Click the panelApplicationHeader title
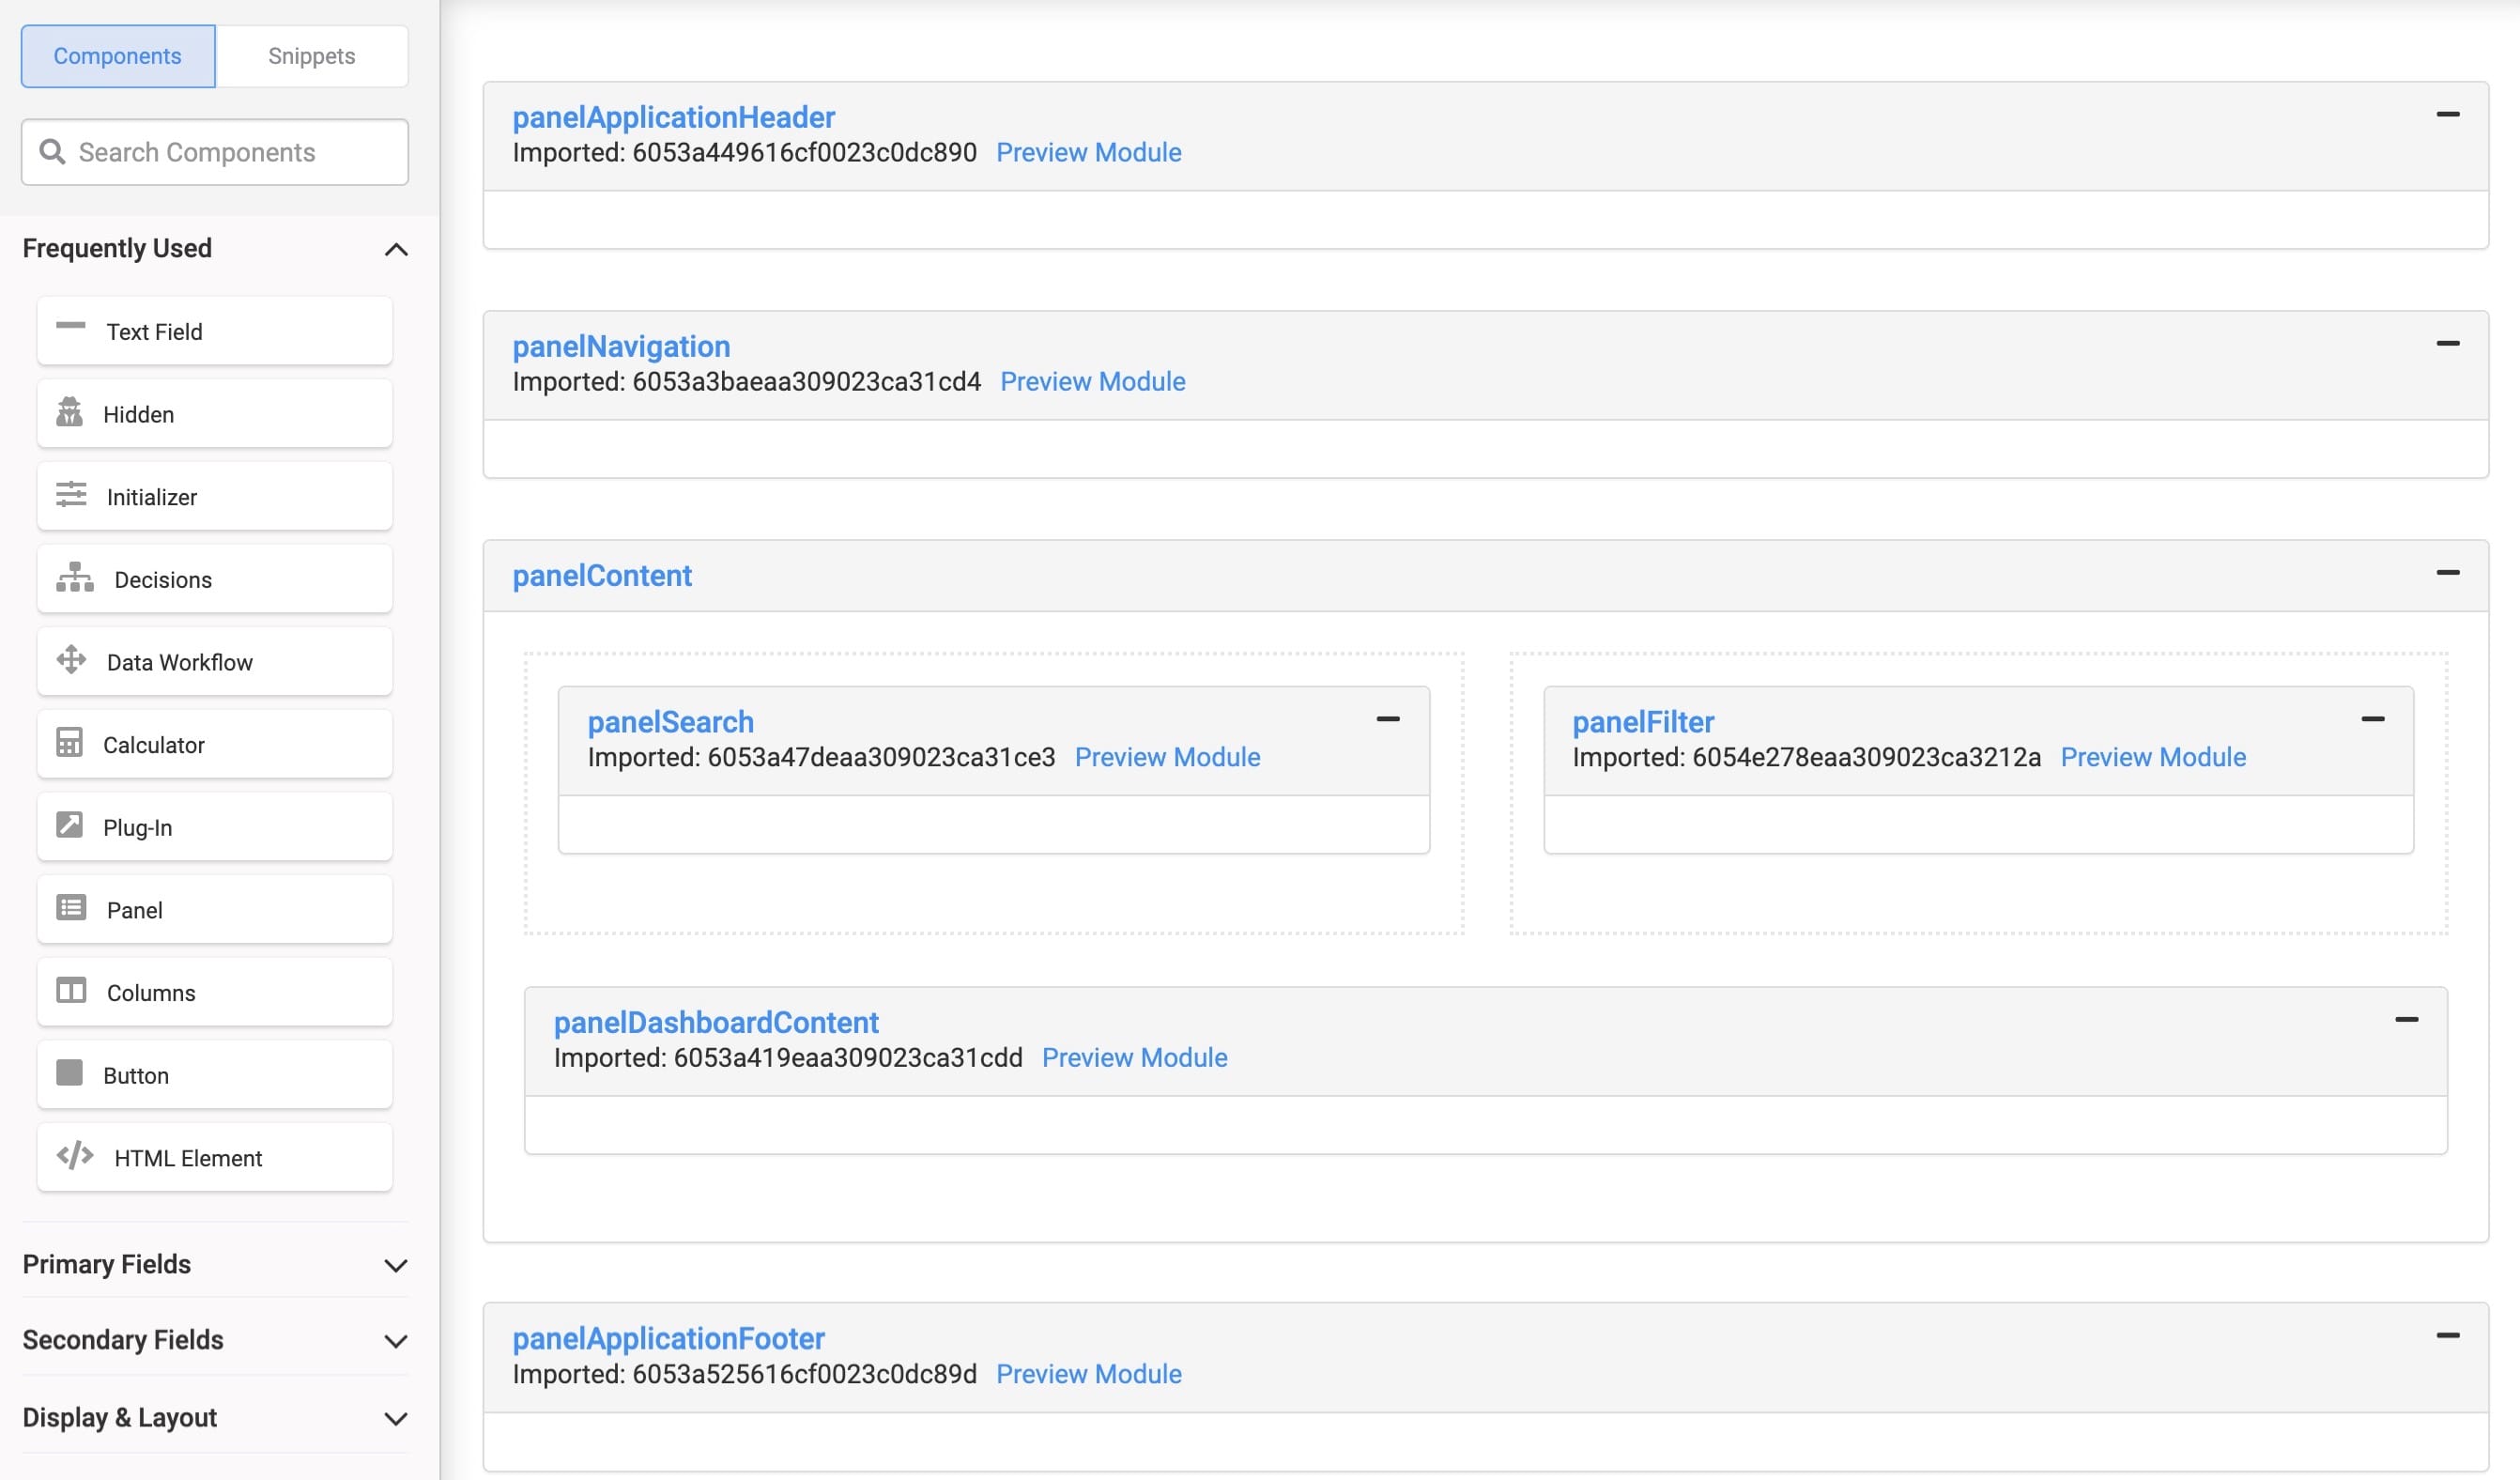Image resolution: width=2520 pixels, height=1480 pixels. 673,117
